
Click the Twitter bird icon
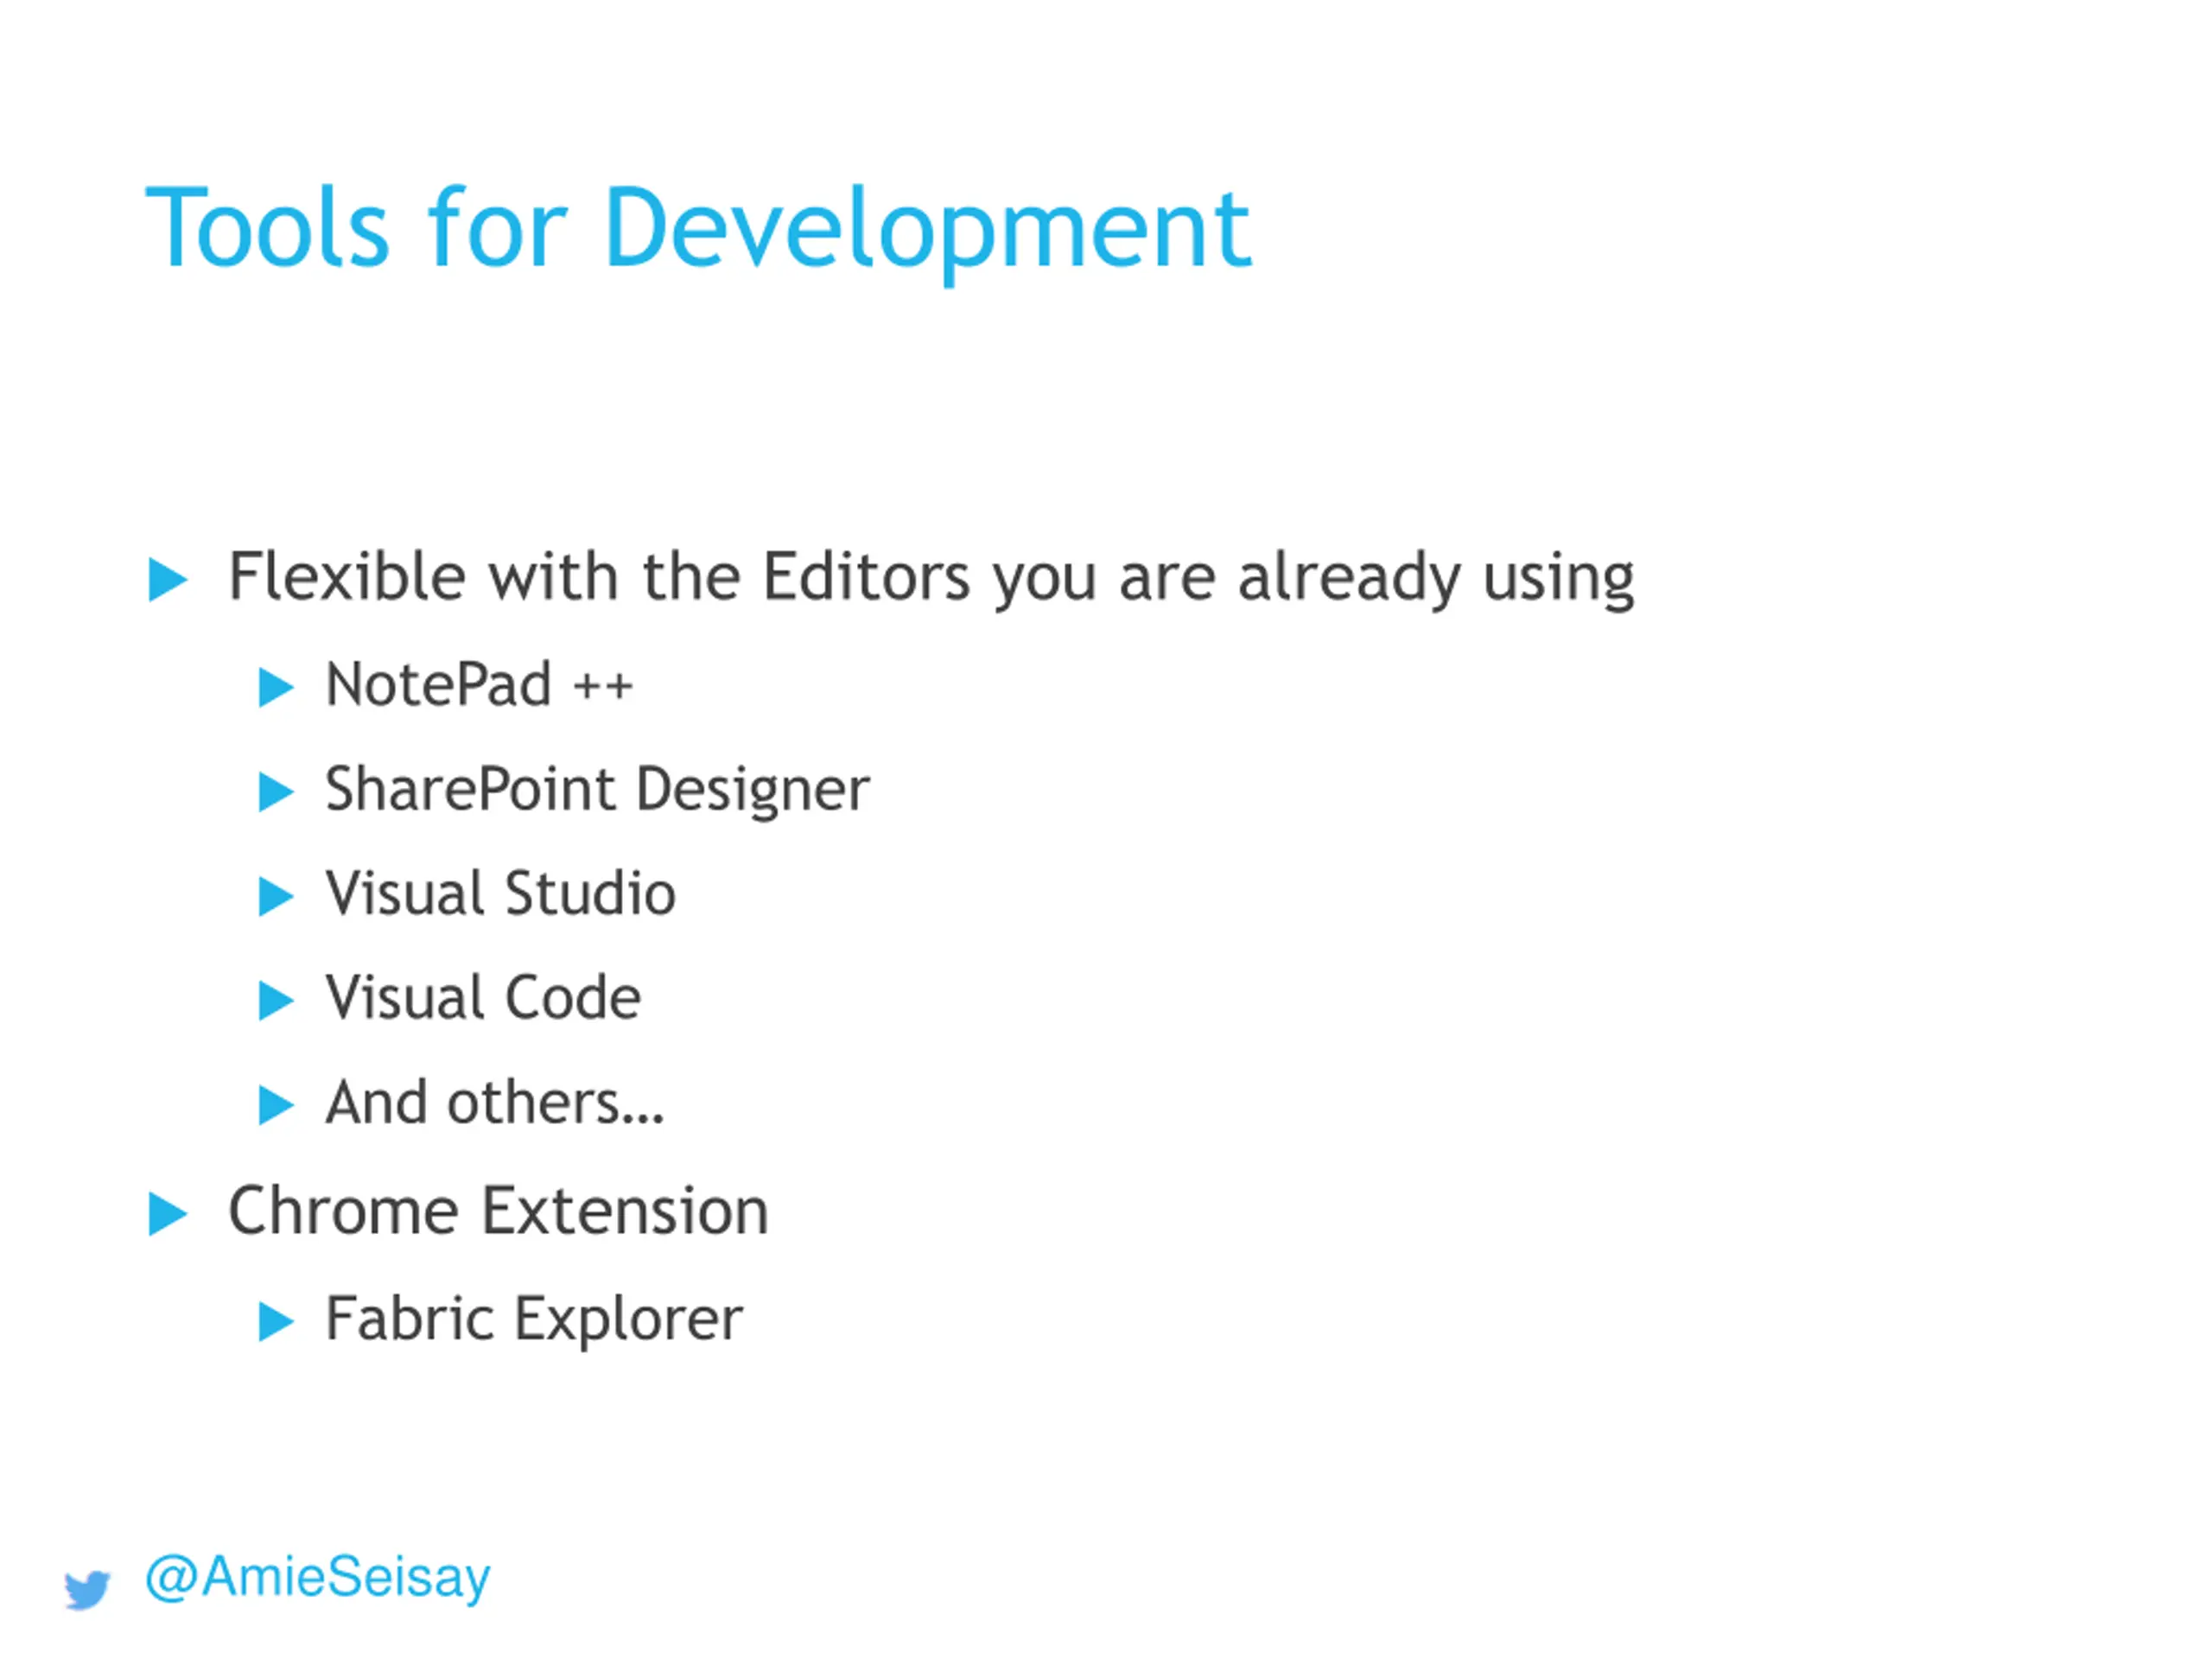pos(87,1589)
